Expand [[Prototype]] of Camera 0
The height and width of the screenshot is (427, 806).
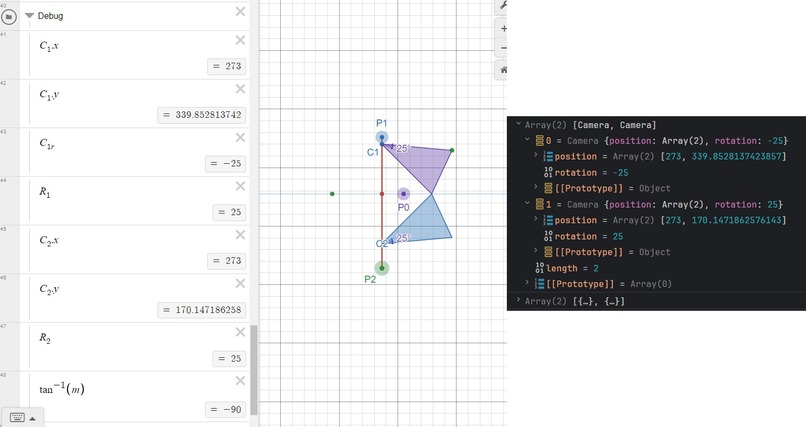pyautogui.click(x=536, y=188)
